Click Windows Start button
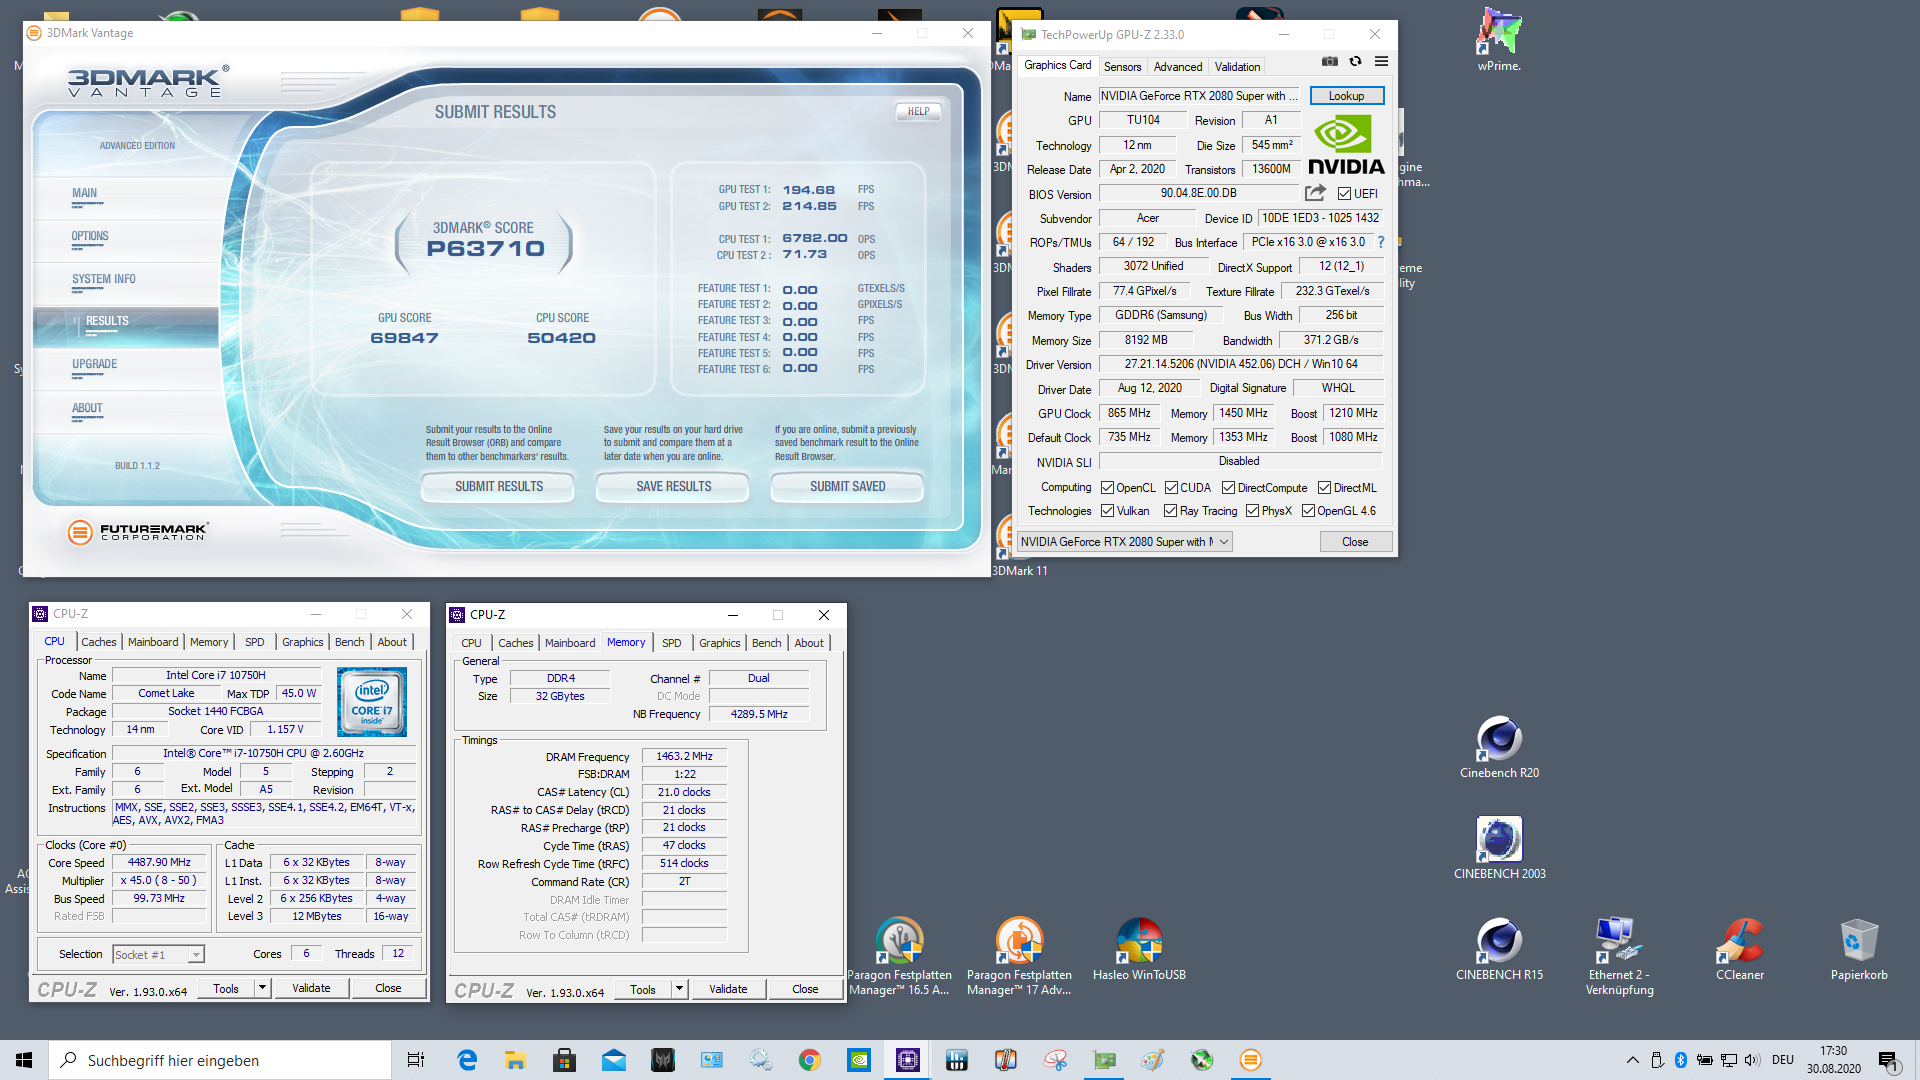 [x=24, y=1060]
